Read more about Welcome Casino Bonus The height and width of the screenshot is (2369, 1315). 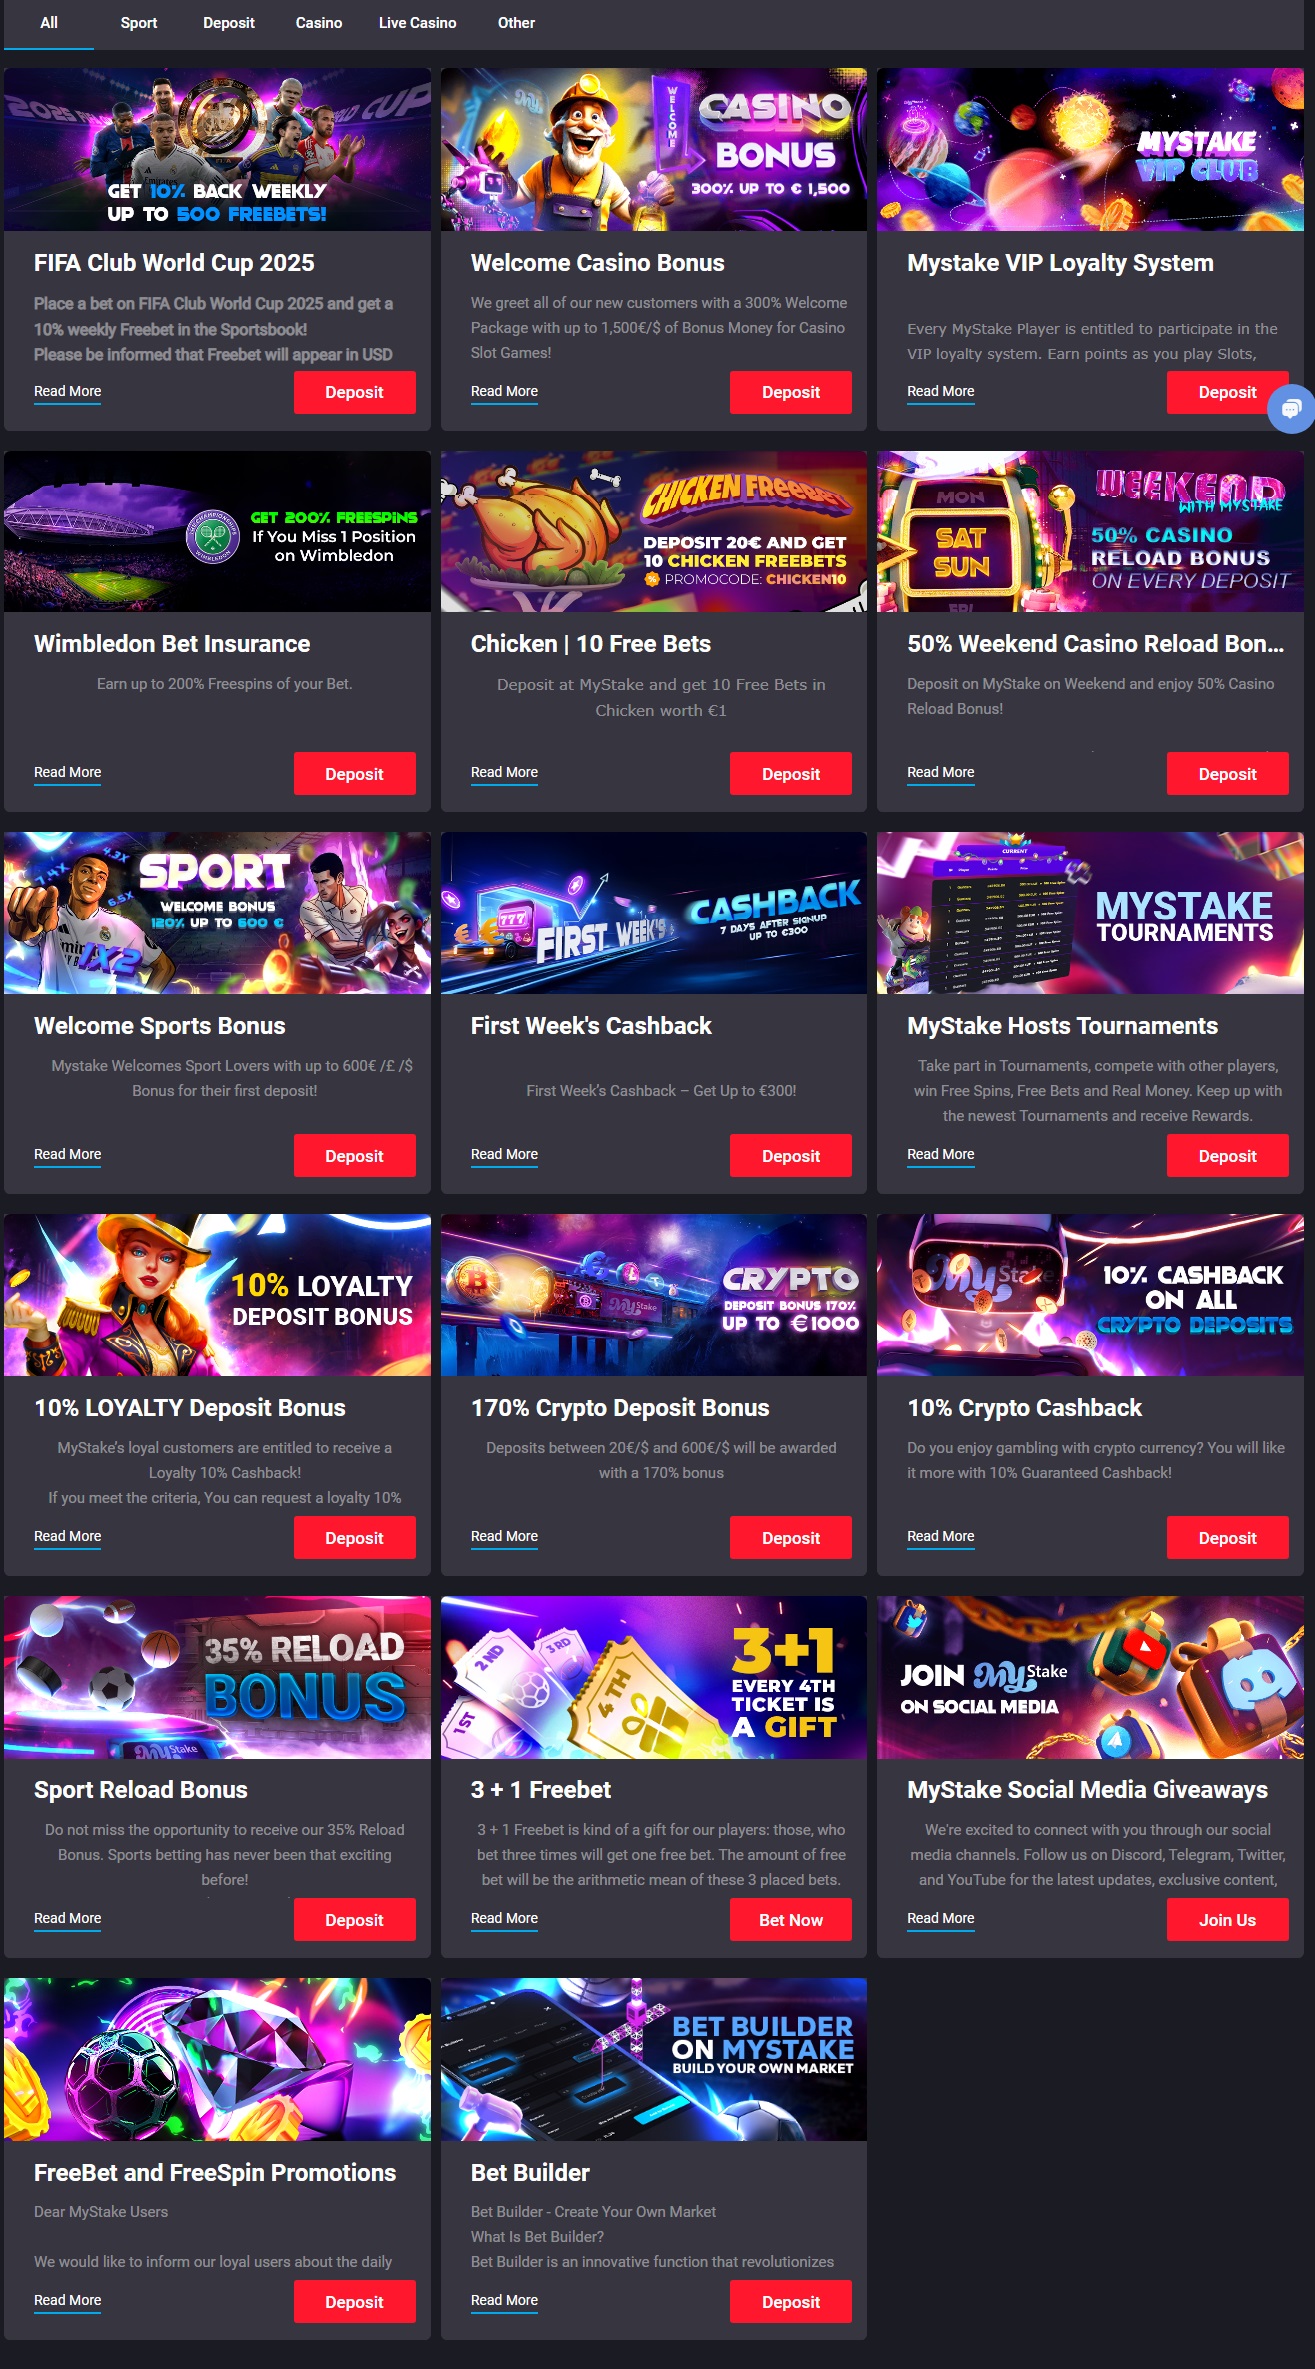(504, 391)
